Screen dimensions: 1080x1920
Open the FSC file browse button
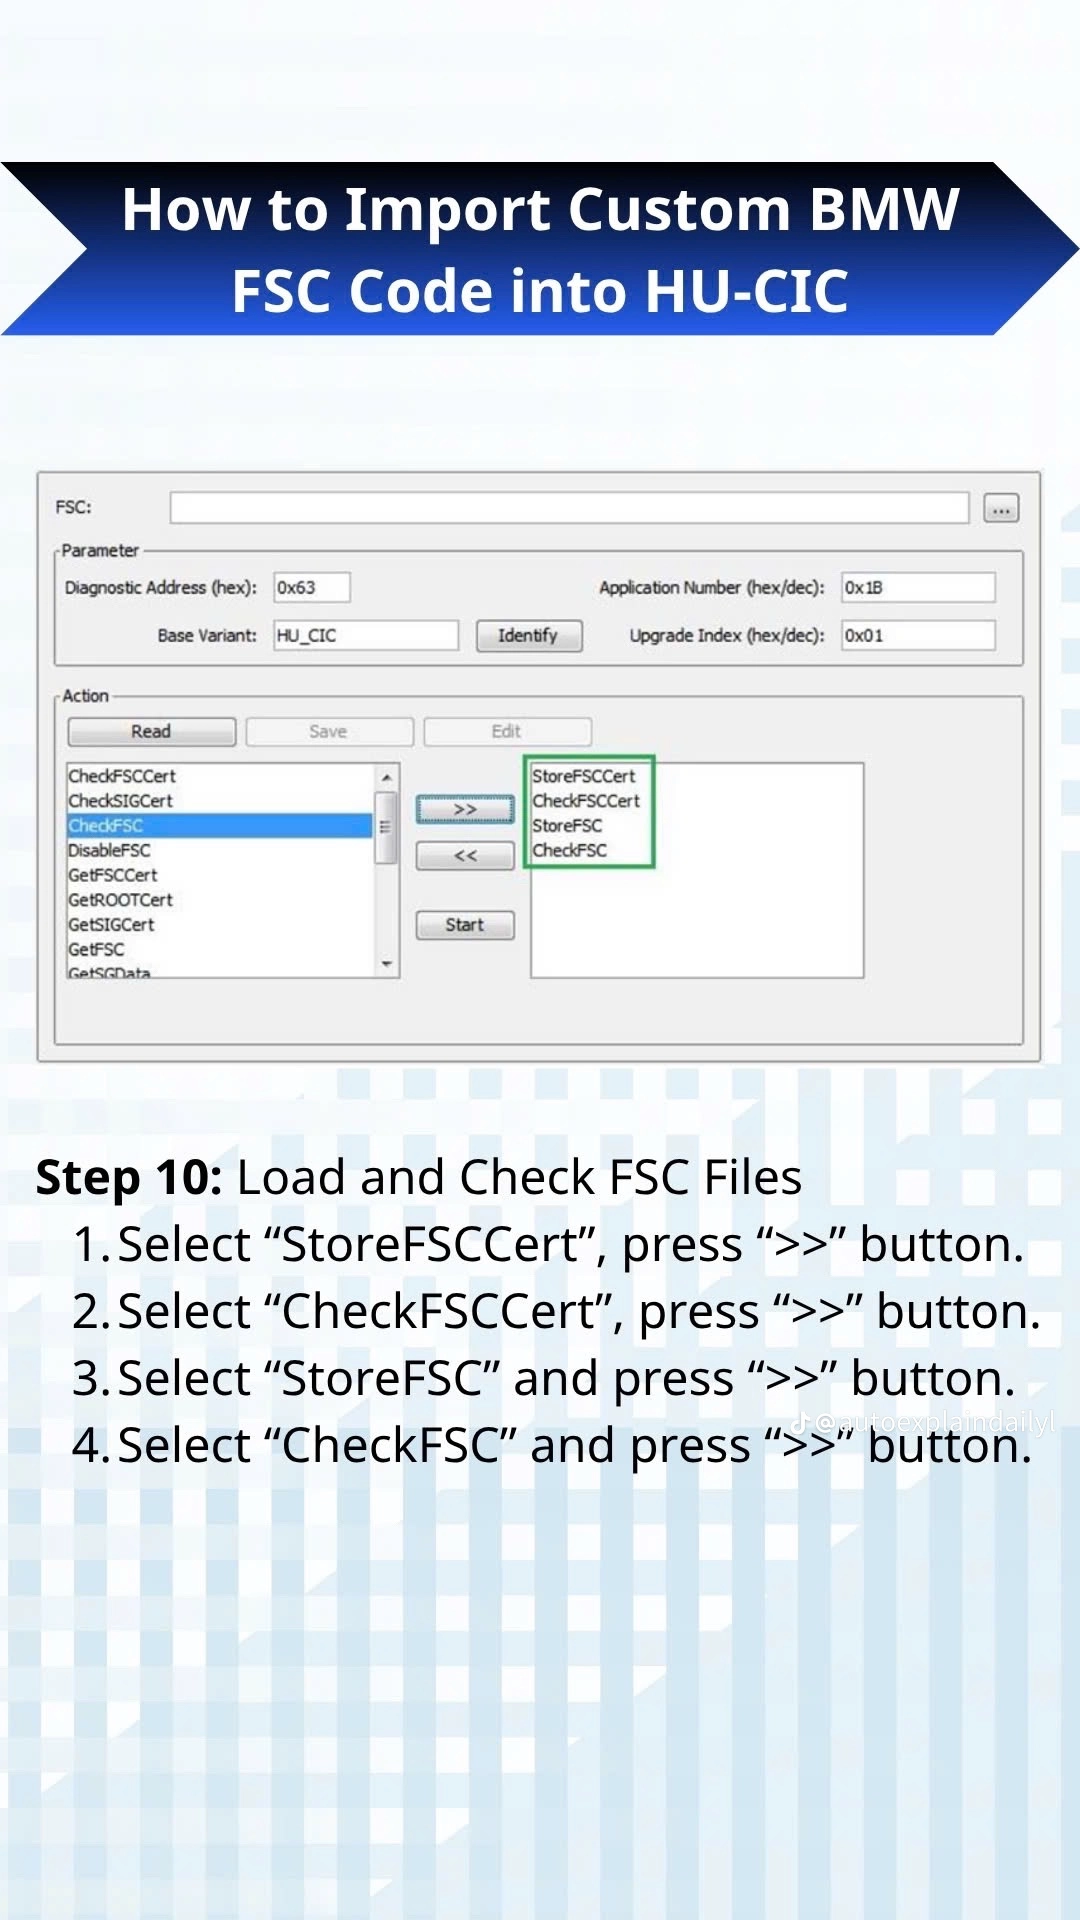[x=1001, y=508]
